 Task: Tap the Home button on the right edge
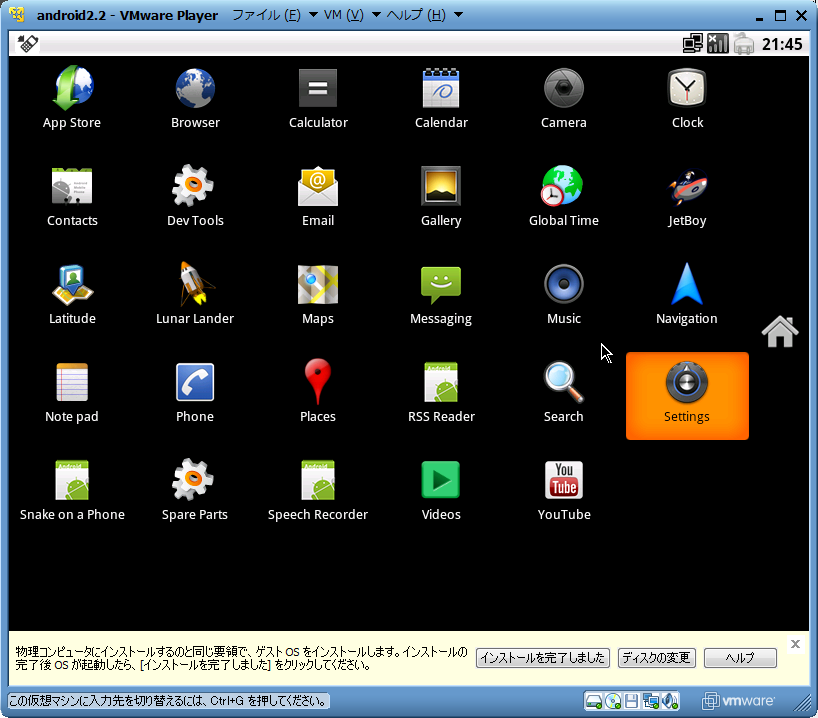[x=780, y=331]
